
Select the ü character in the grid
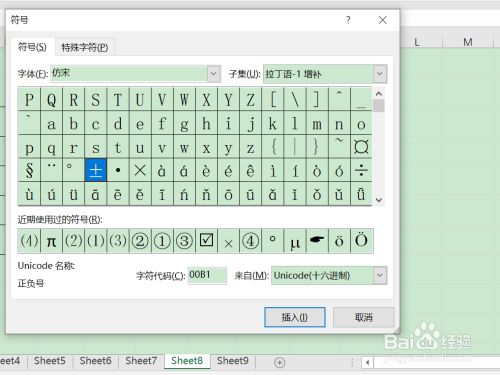pos(74,194)
